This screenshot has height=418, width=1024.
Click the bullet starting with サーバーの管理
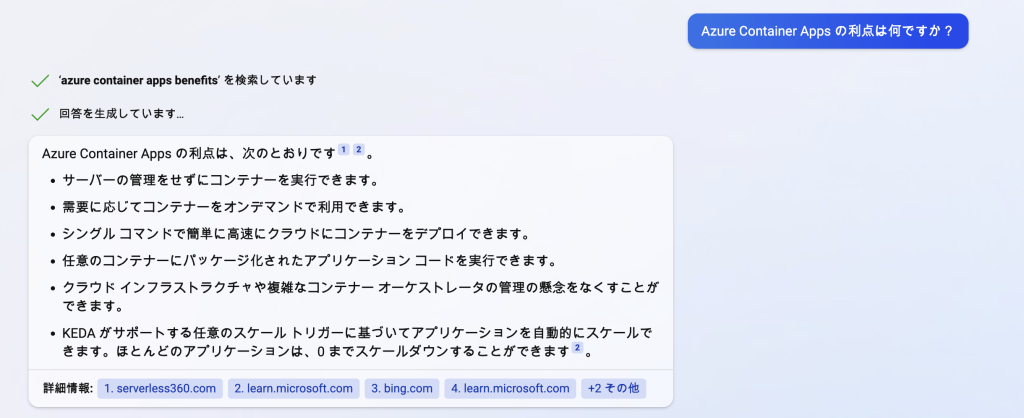tap(221, 180)
